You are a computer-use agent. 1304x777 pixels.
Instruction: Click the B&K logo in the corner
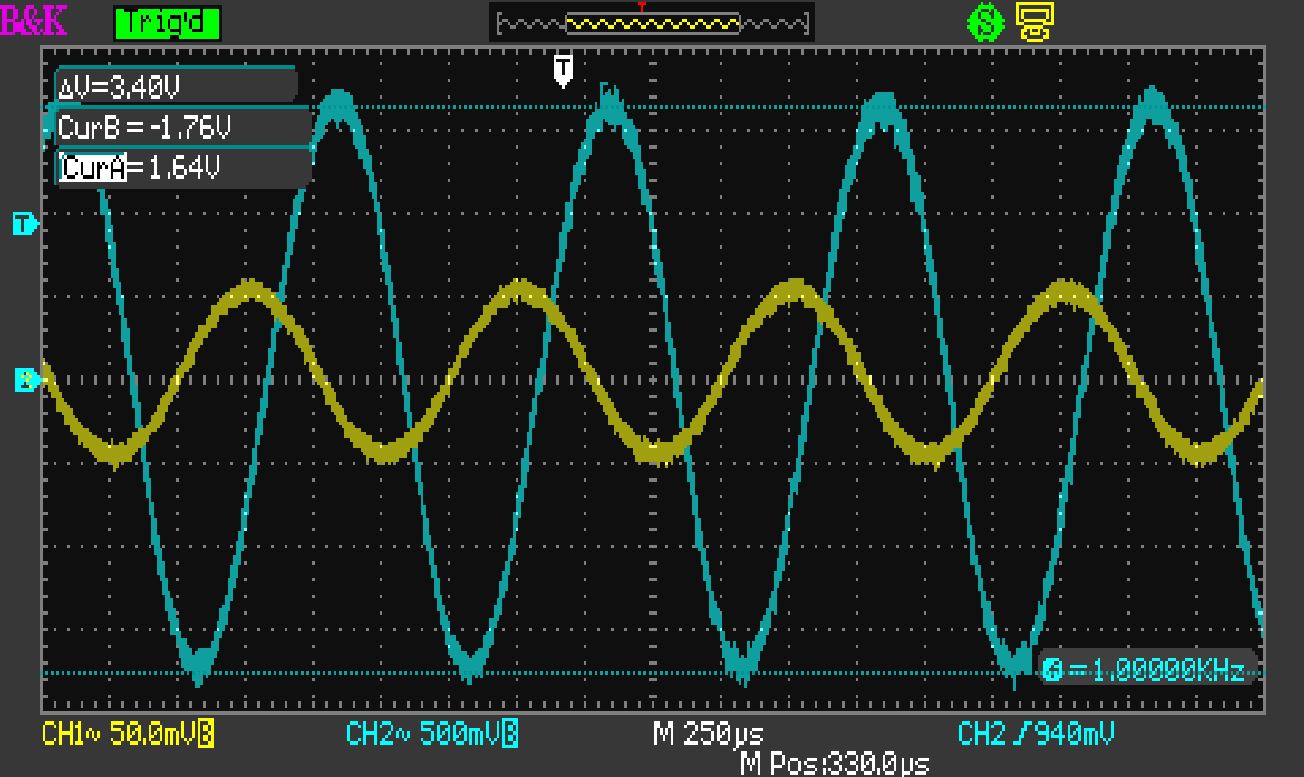[34, 21]
